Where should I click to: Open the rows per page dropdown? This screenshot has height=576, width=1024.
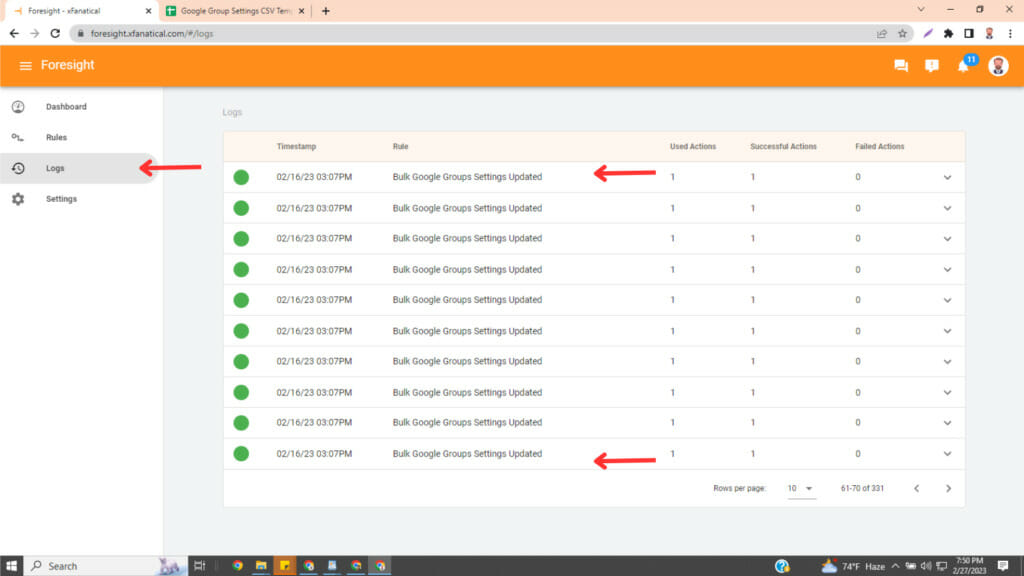click(x=800, y=487)
